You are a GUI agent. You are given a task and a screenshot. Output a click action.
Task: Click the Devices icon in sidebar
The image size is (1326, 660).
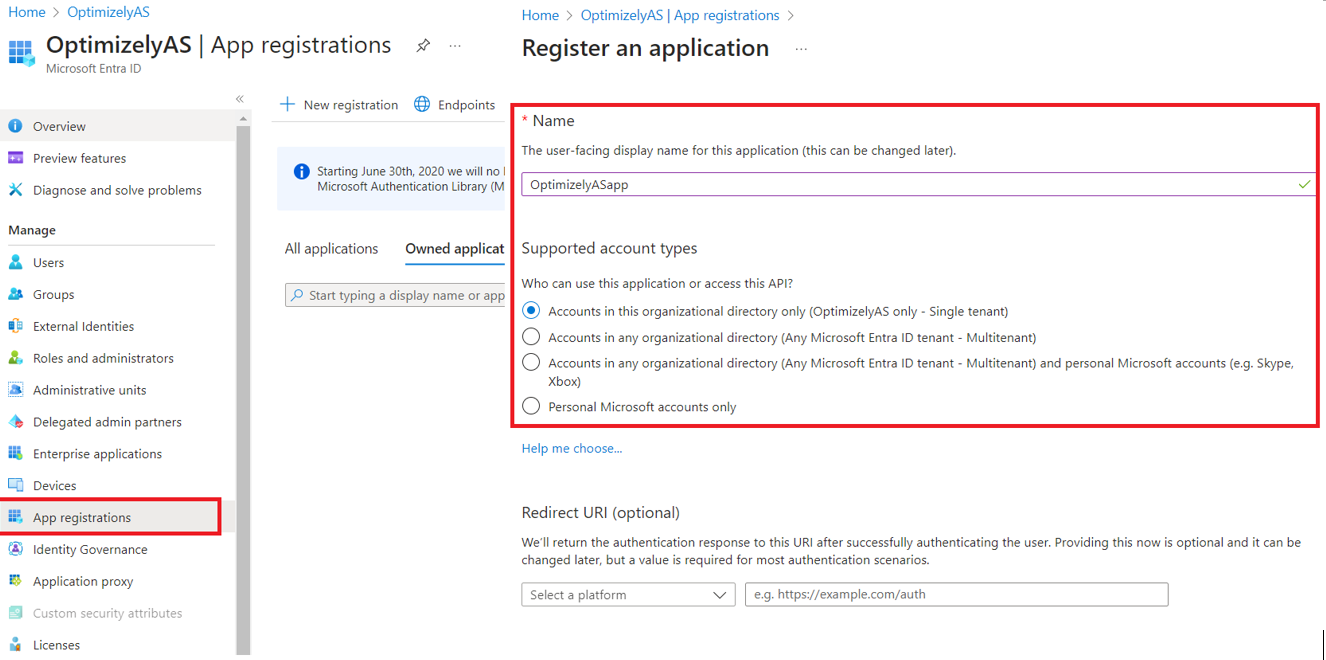(x=15, y=485)
